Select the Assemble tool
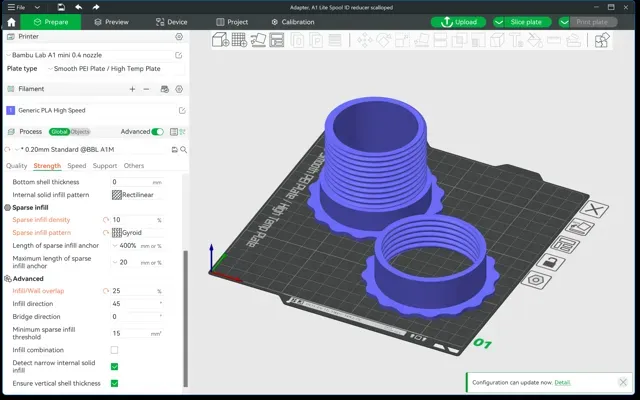This screenshot has width=640, height=400. pos(573,40)
